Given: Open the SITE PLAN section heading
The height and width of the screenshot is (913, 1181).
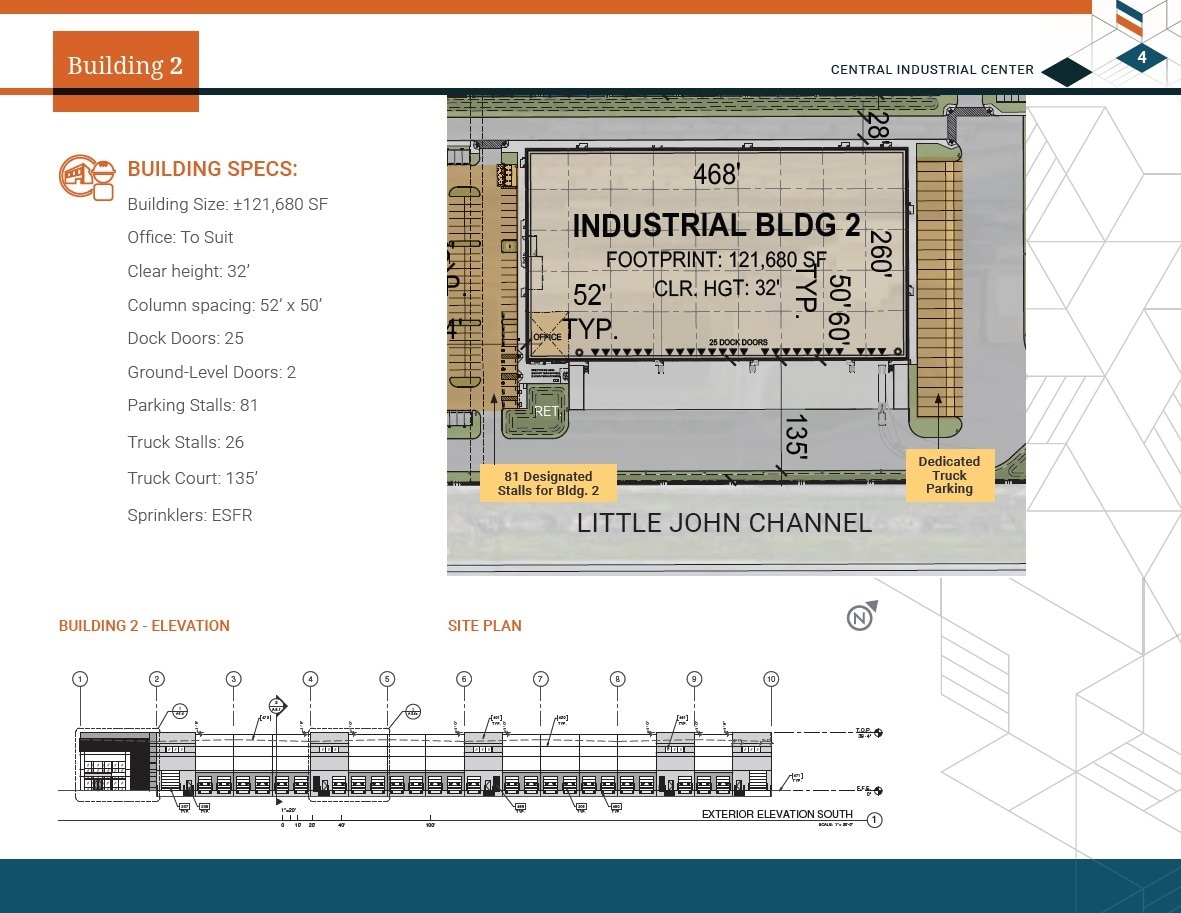Looking at the screenshot, I should click(x=485, y=626).
